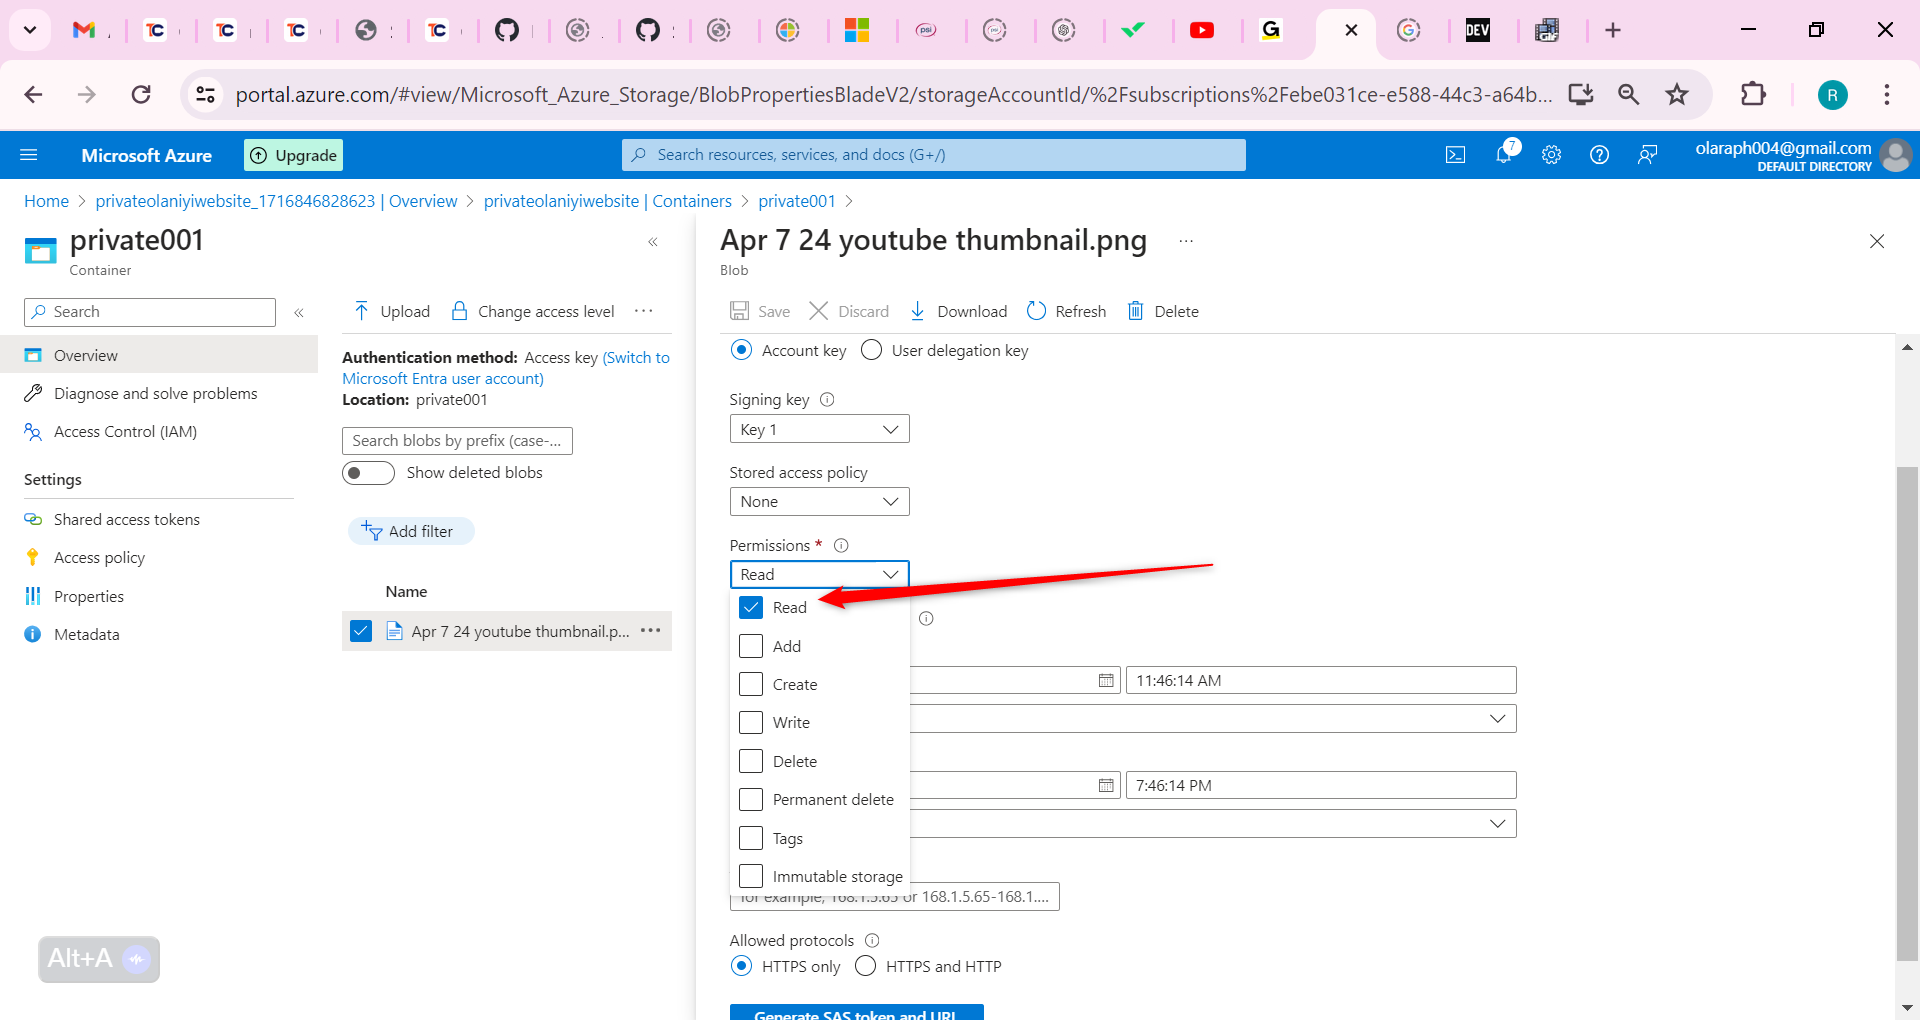Image resolution: width=1920 pixels, height=1020 pixels.
Task: Bookmark this page with the star
Action: click(1677, 94)
